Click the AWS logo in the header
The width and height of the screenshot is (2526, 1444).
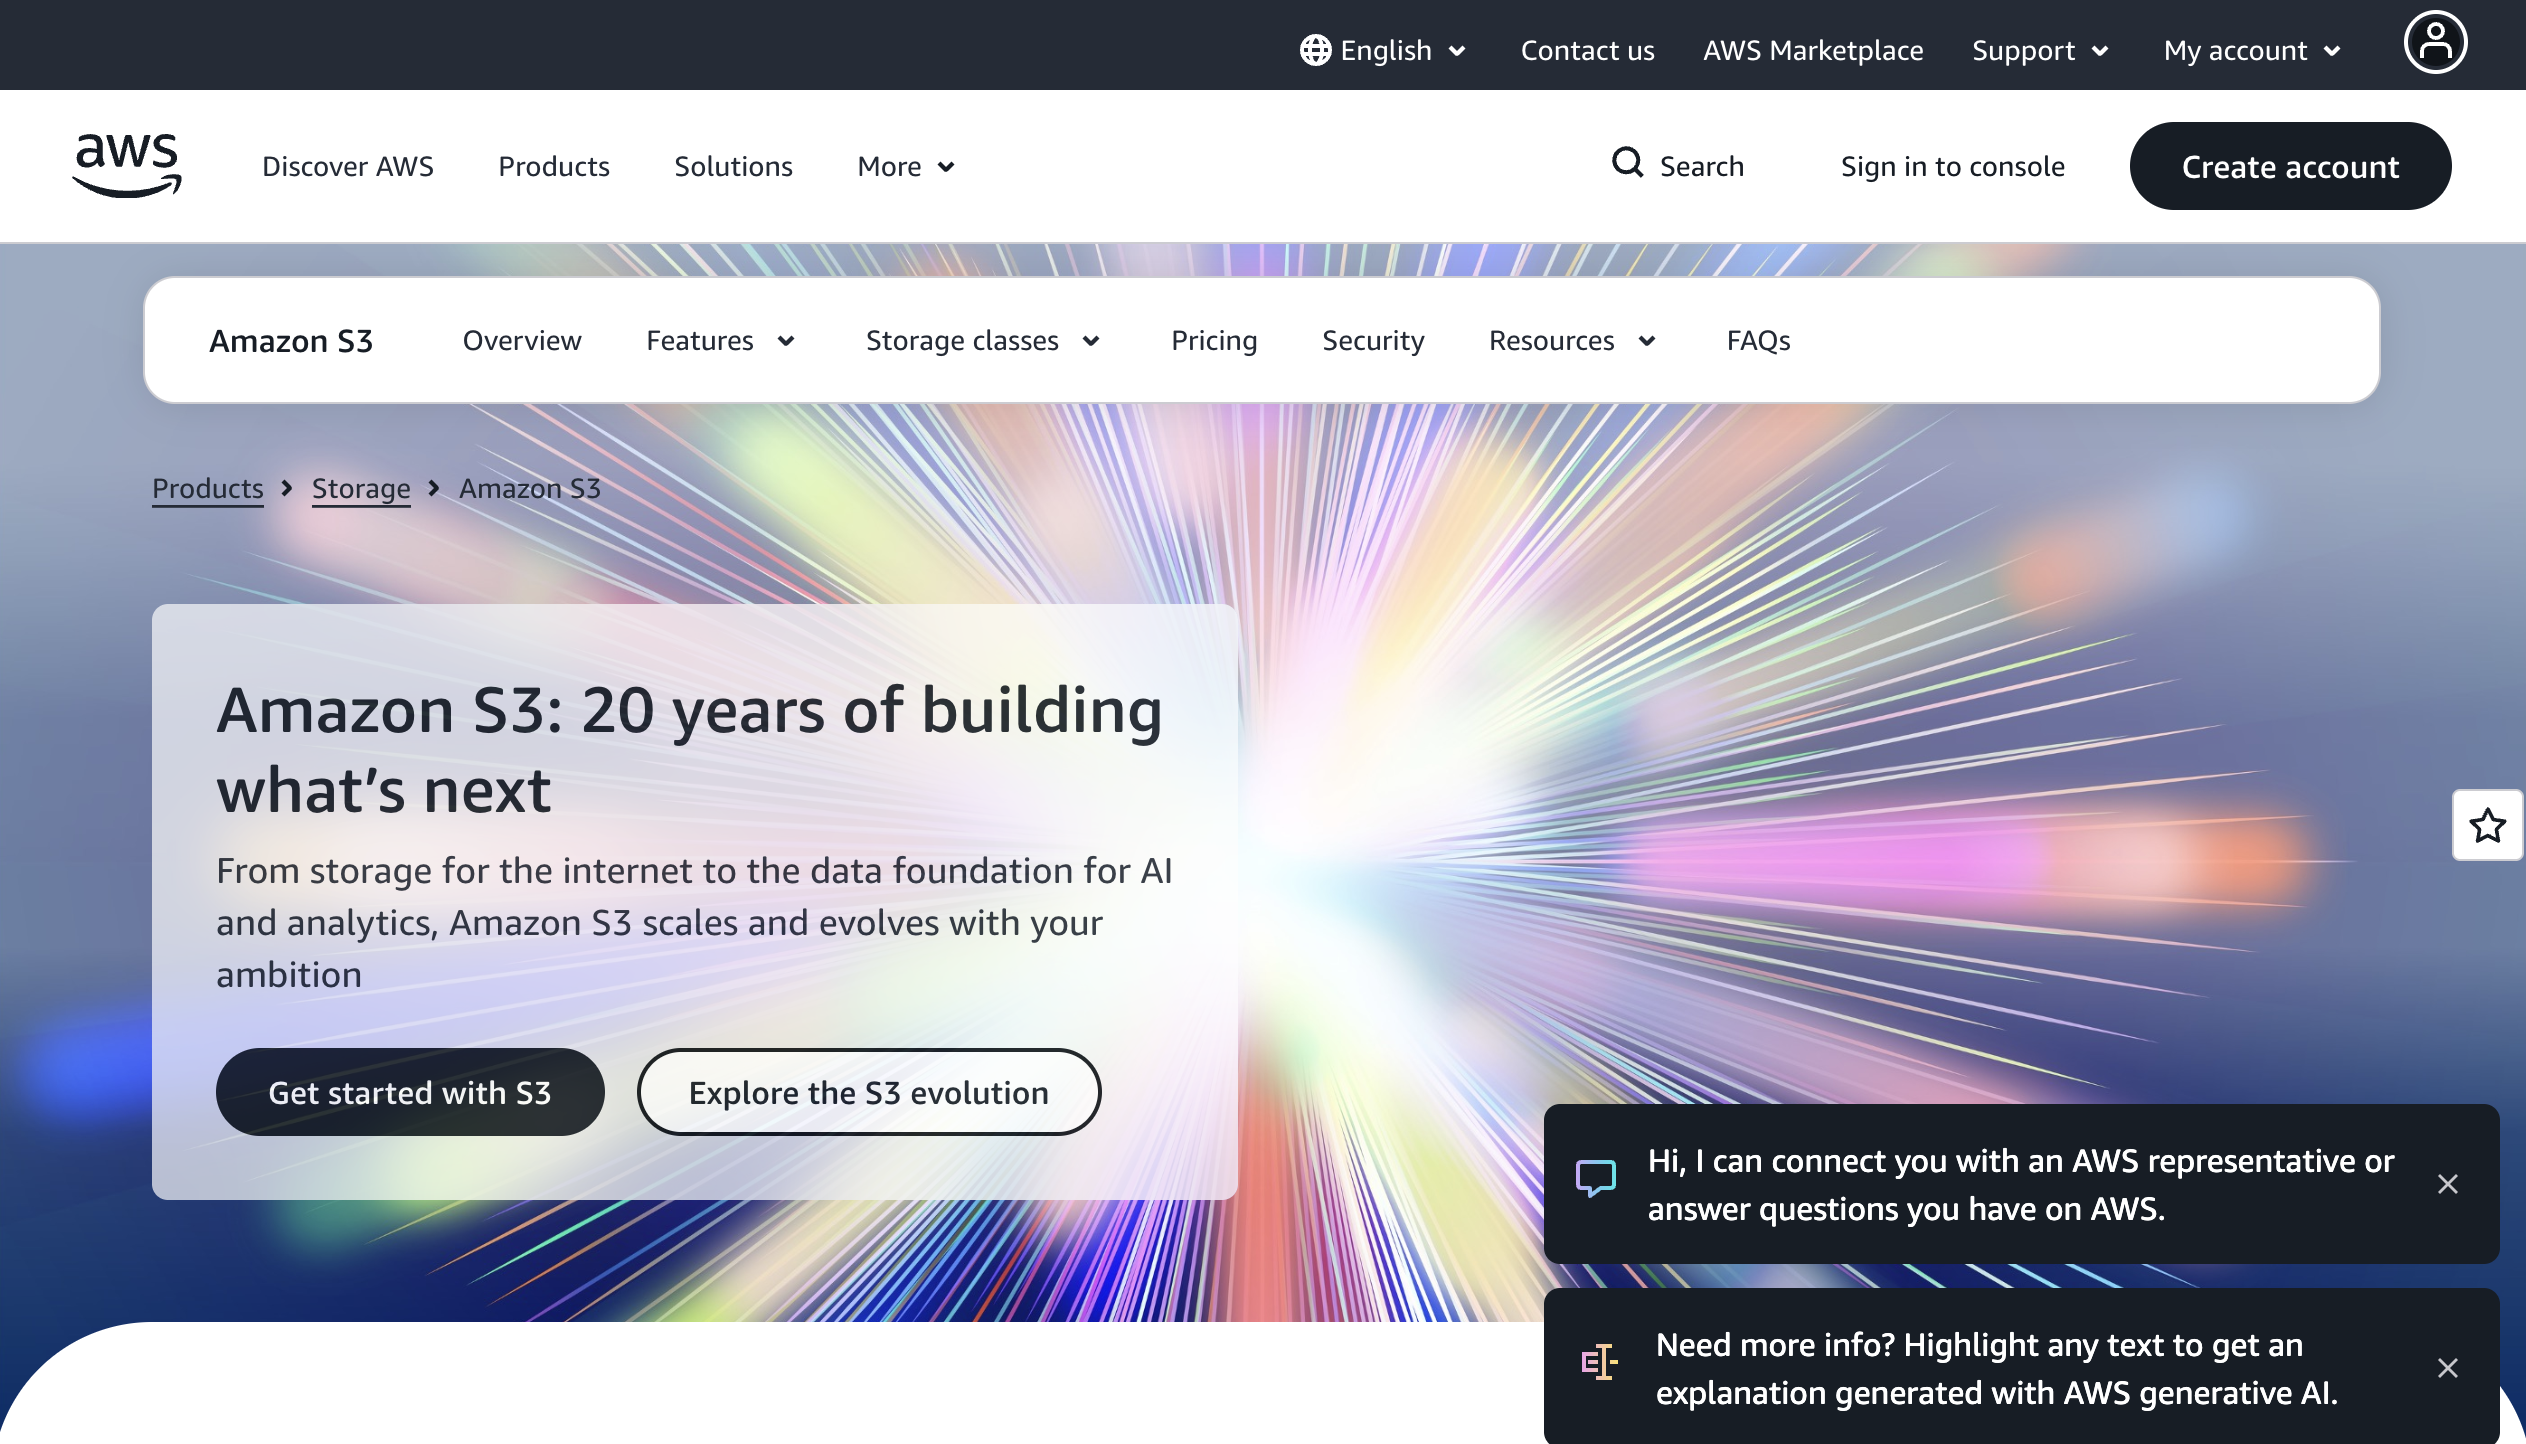127,165
